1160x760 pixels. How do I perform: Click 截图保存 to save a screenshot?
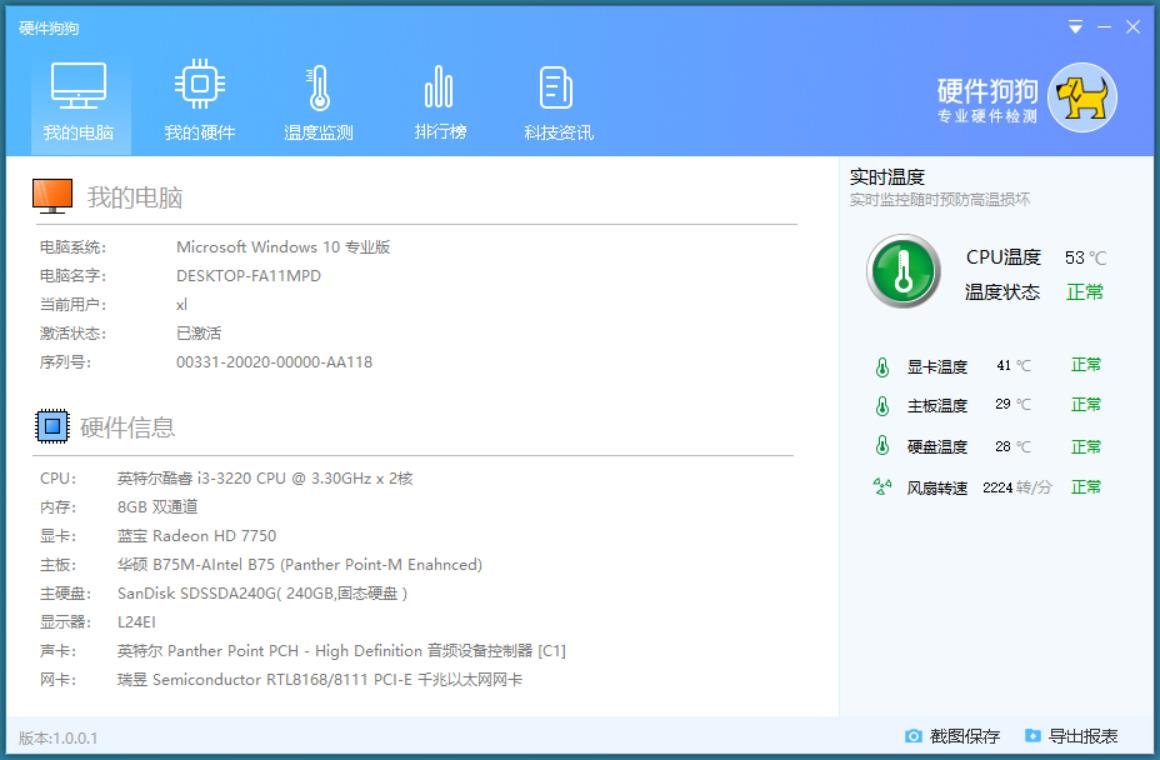coord(953,737)
